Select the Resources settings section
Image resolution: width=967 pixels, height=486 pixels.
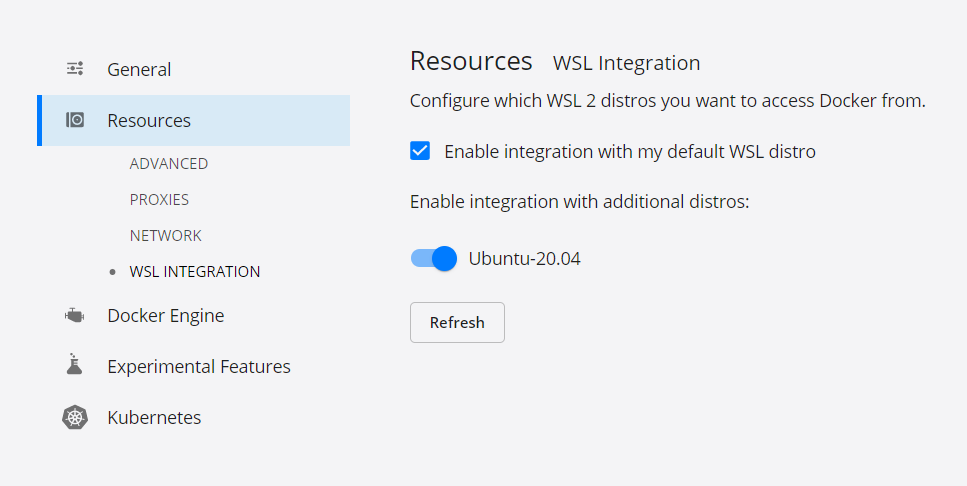(194, 120)
